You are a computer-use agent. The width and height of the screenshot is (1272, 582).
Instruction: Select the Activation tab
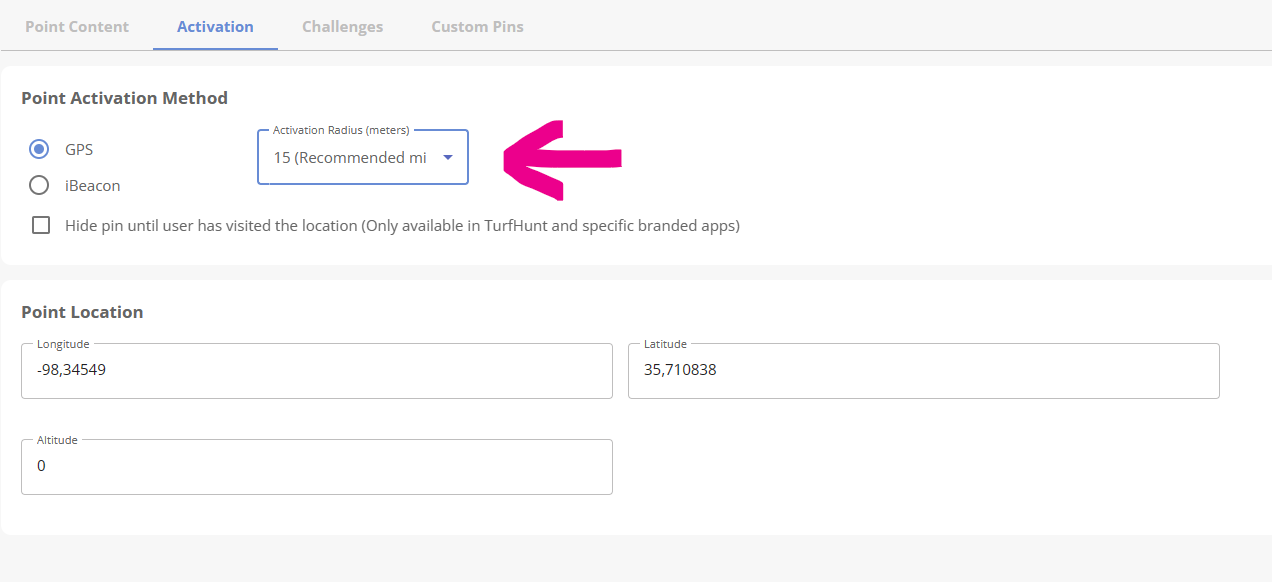click(215, 26)
